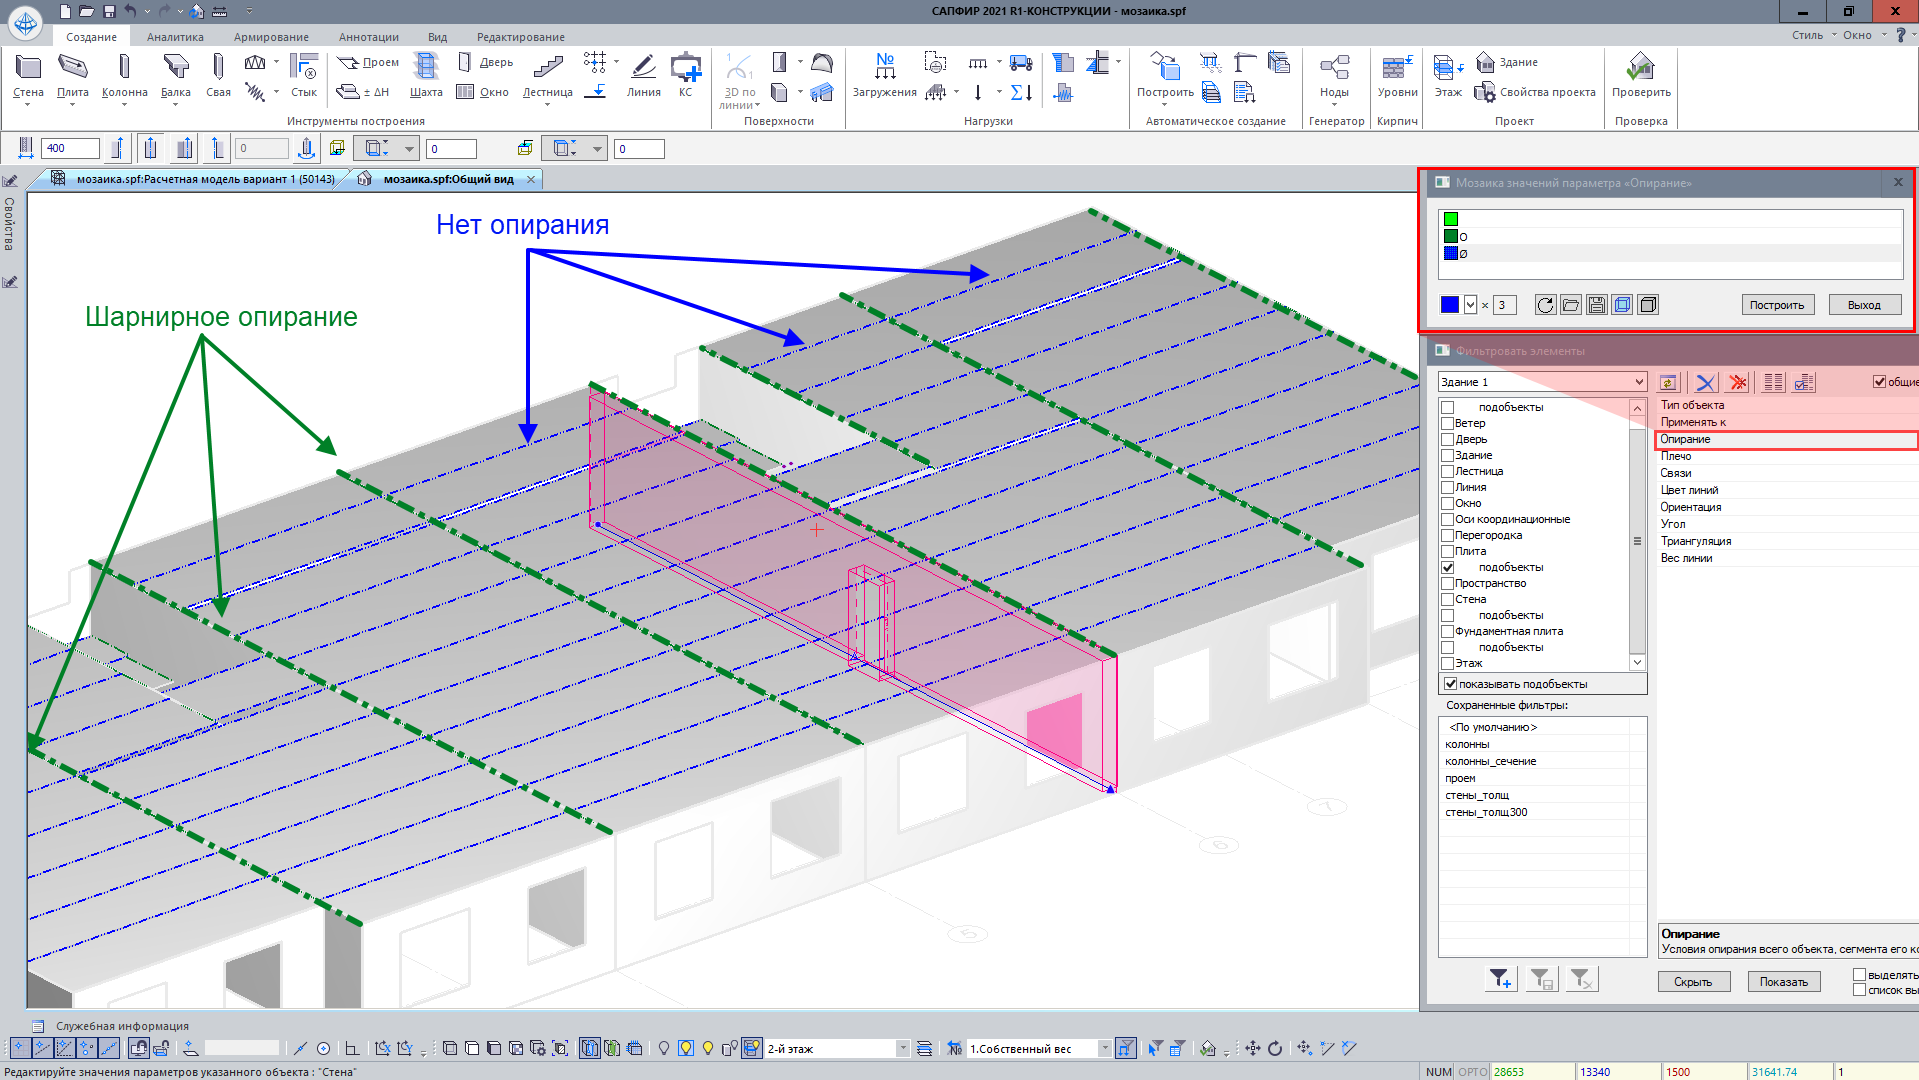Screen dimensions: 1919x1080
Task: Switch to the Армирование ribbon tab
Action: click(x=271, y=37)
